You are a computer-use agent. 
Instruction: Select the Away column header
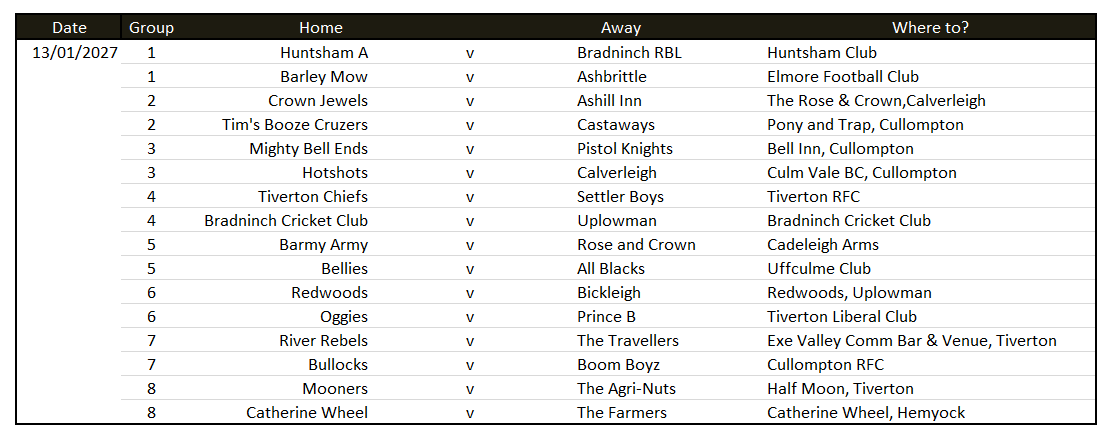click(621, 28)
